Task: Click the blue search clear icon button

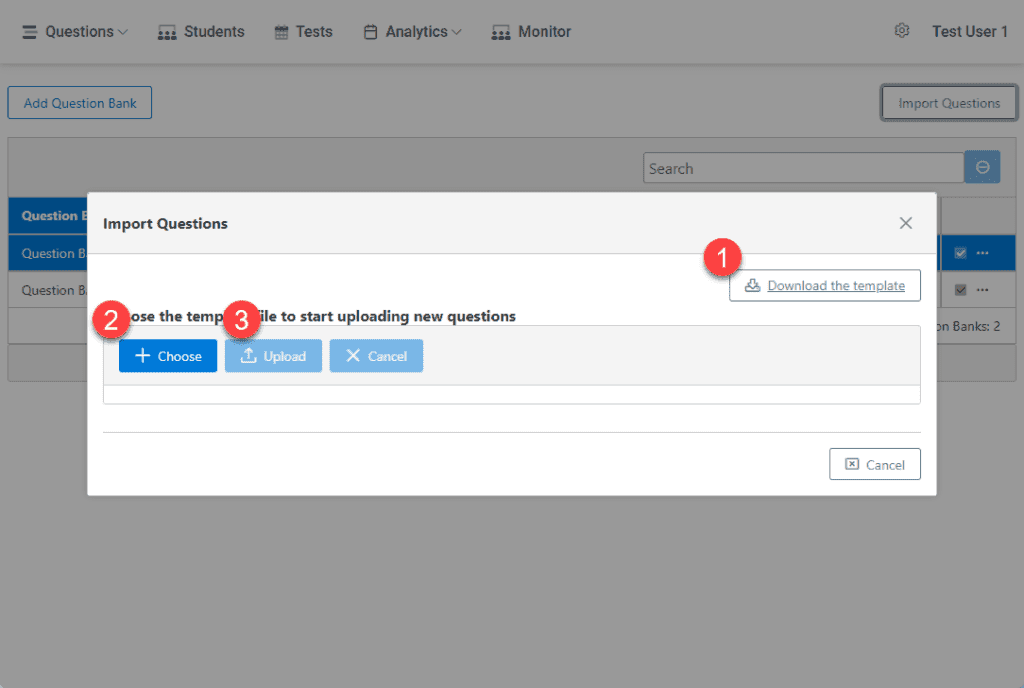Action: tap(982, 167)
